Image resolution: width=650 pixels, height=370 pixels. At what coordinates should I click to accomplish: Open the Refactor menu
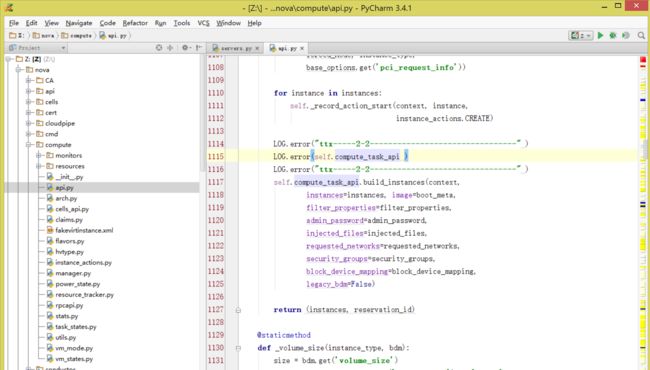coord(135,23)
